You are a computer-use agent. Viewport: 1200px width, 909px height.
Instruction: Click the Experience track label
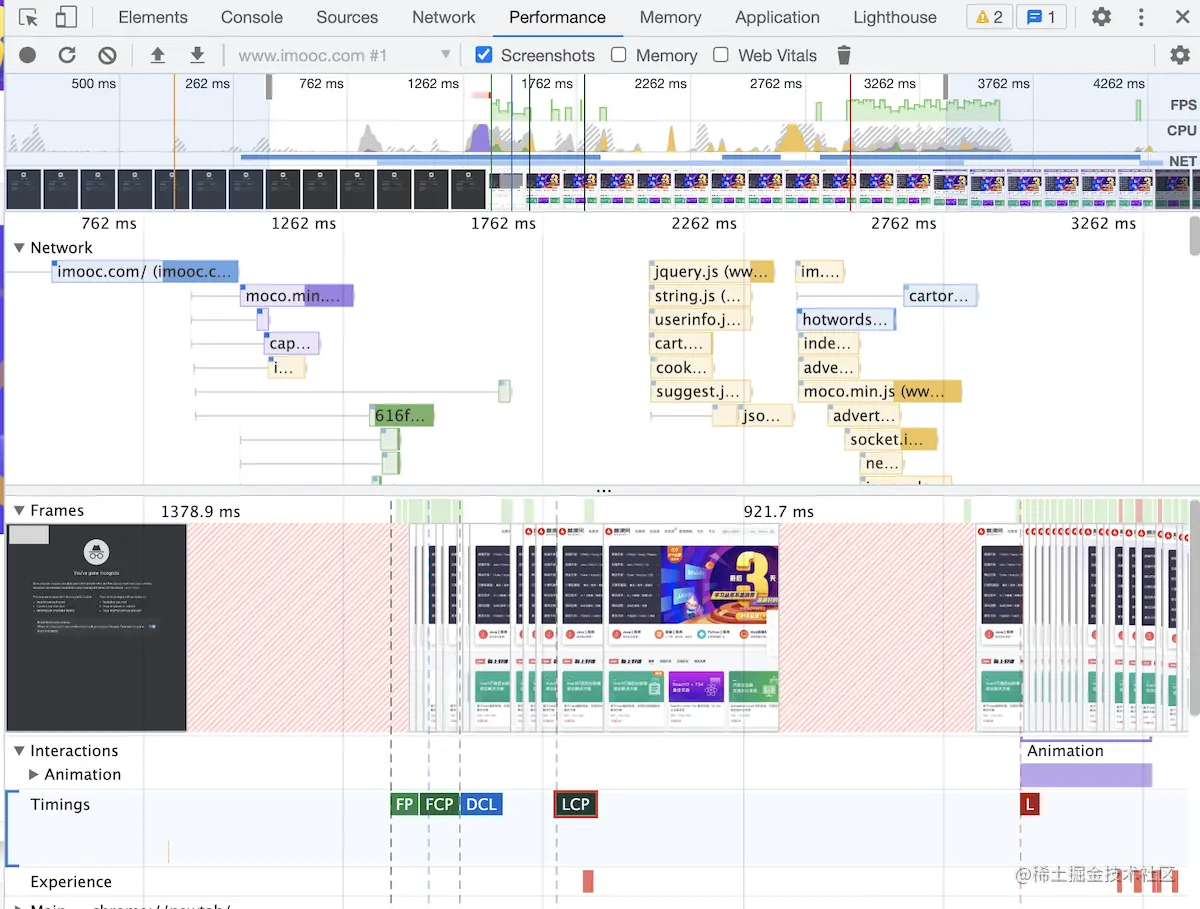coord(71,881)
